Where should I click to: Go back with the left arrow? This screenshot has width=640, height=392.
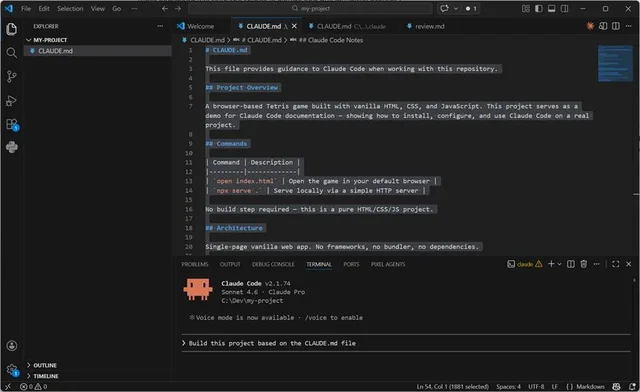tap(164, 9)
